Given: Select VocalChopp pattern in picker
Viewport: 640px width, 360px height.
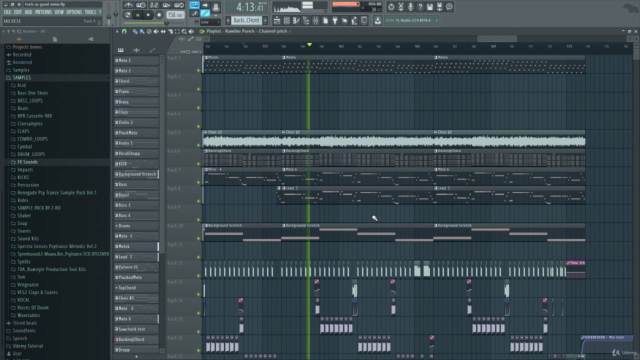Looking at the screenshot, I should tap(136, 153).
